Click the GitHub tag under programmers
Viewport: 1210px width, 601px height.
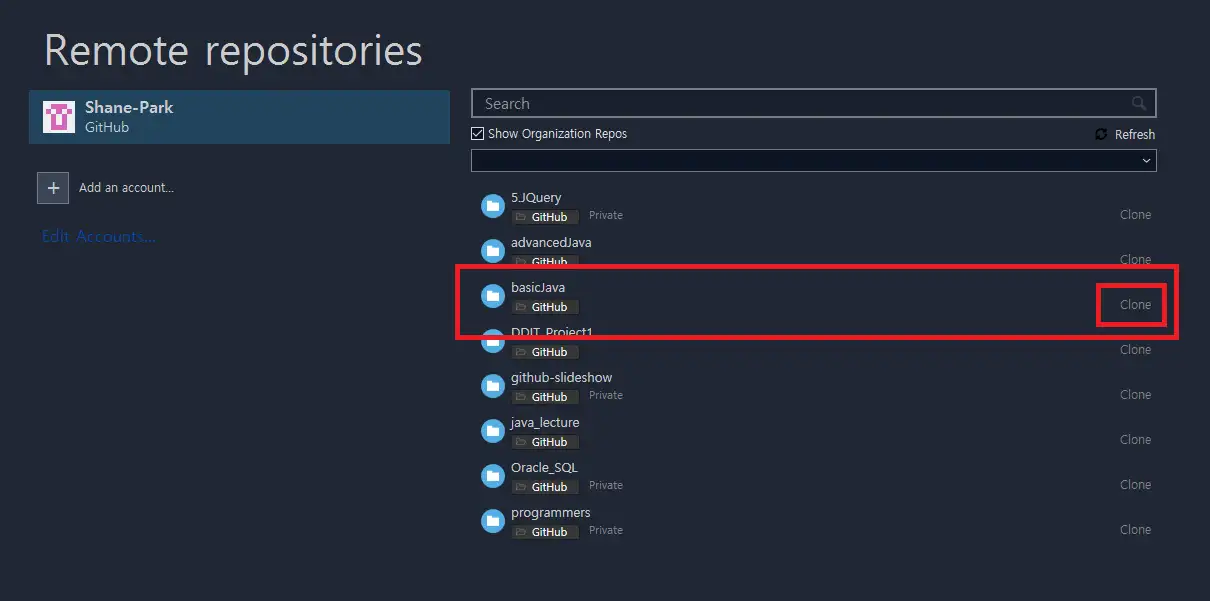tap(545, 531)
